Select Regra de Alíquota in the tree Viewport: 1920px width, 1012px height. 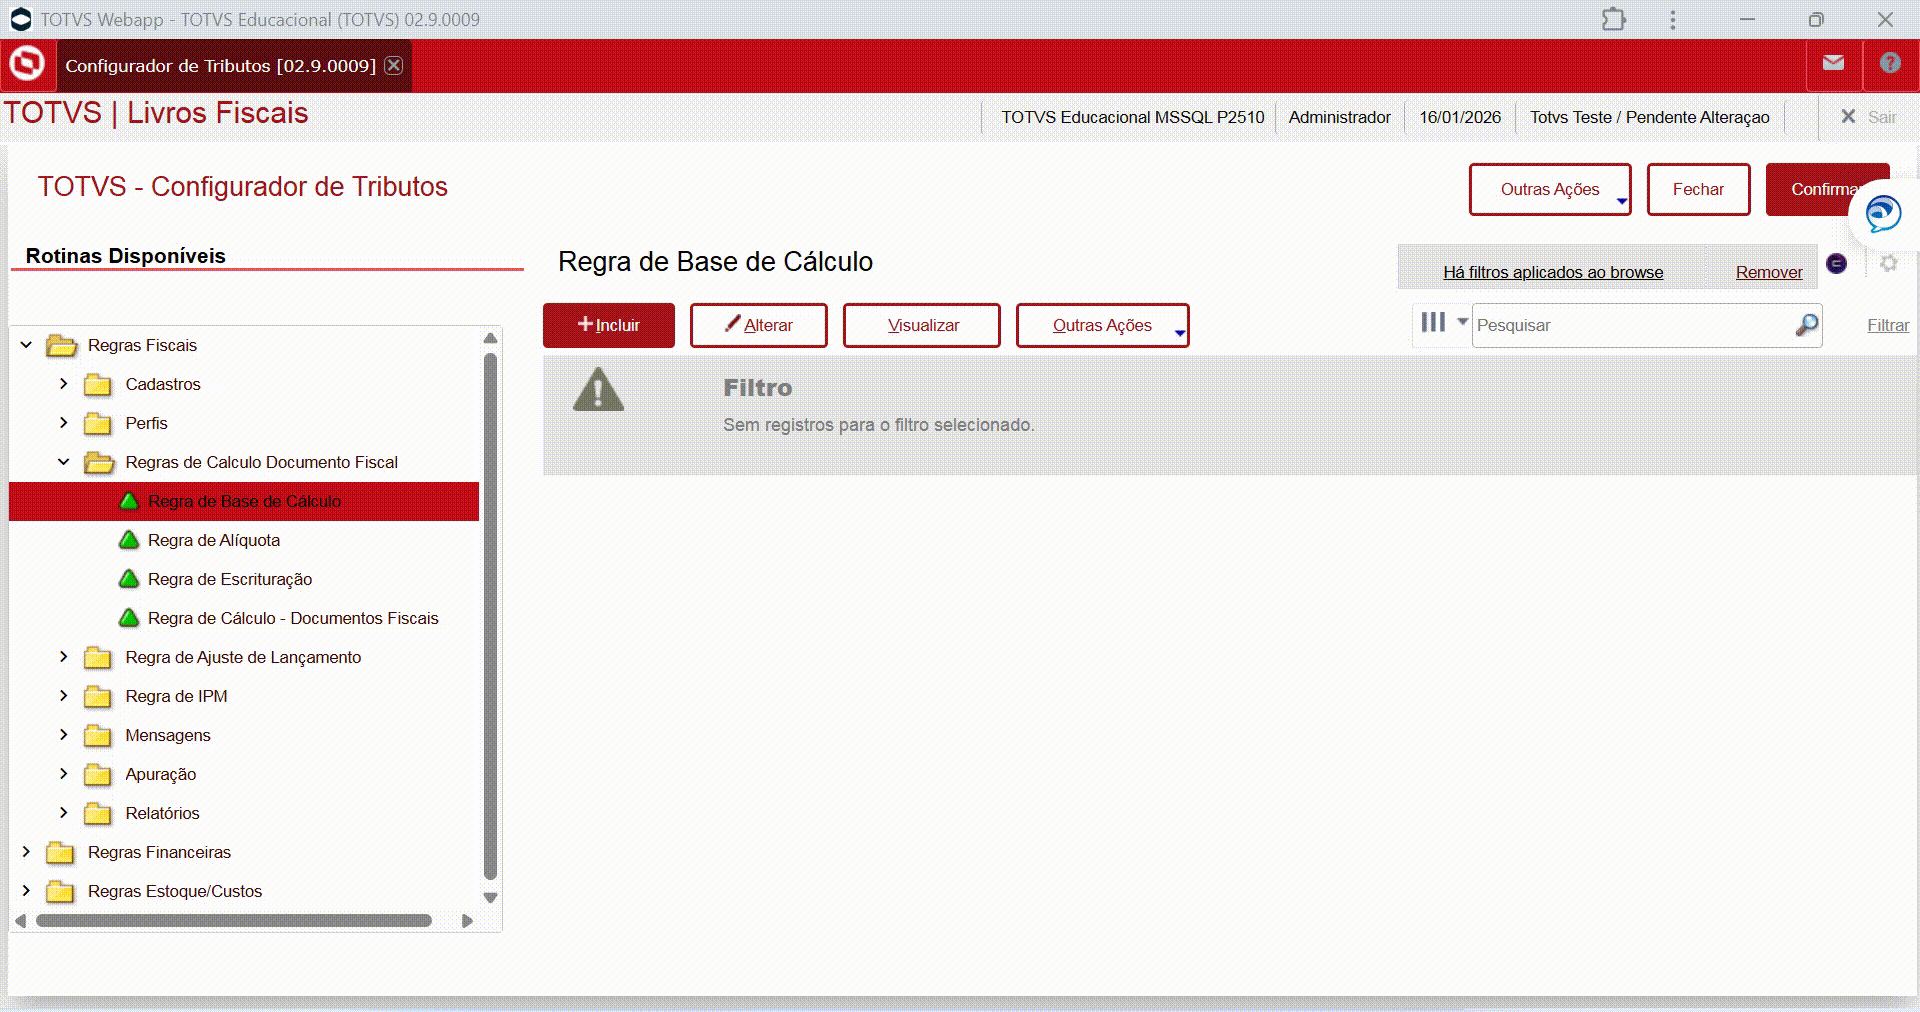pyautogui.click(x=214, y=541)
